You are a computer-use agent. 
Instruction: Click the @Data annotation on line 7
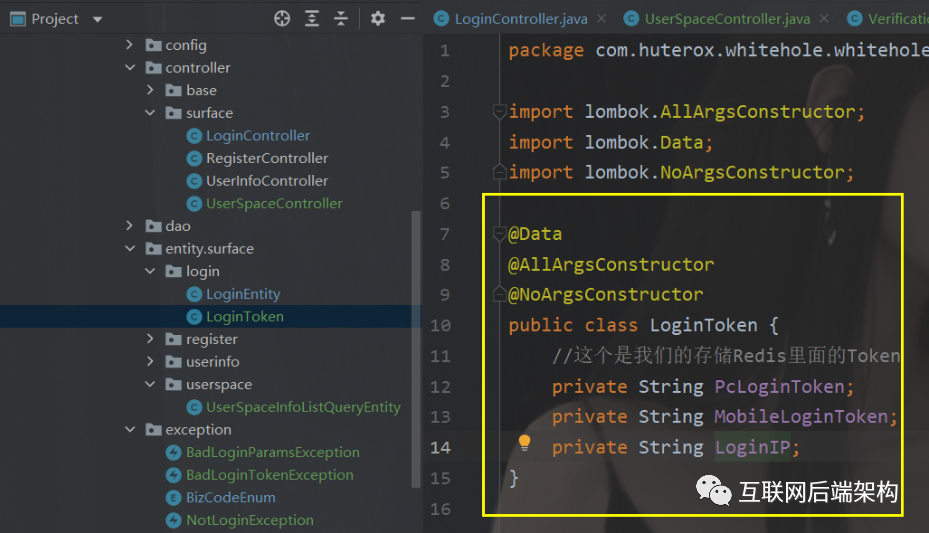pyautogui.click(x=535, y=234)
